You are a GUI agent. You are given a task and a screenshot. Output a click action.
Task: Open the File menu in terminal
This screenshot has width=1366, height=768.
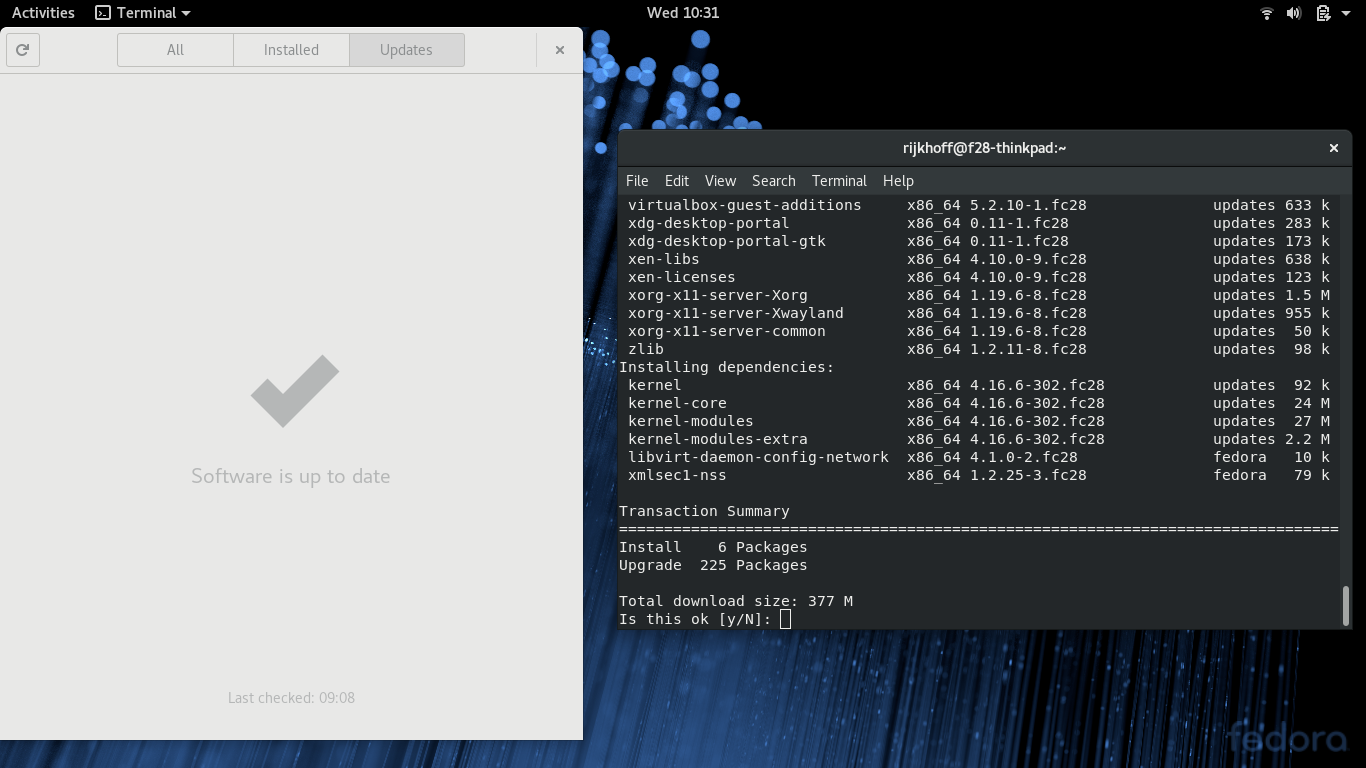(637, 181)
